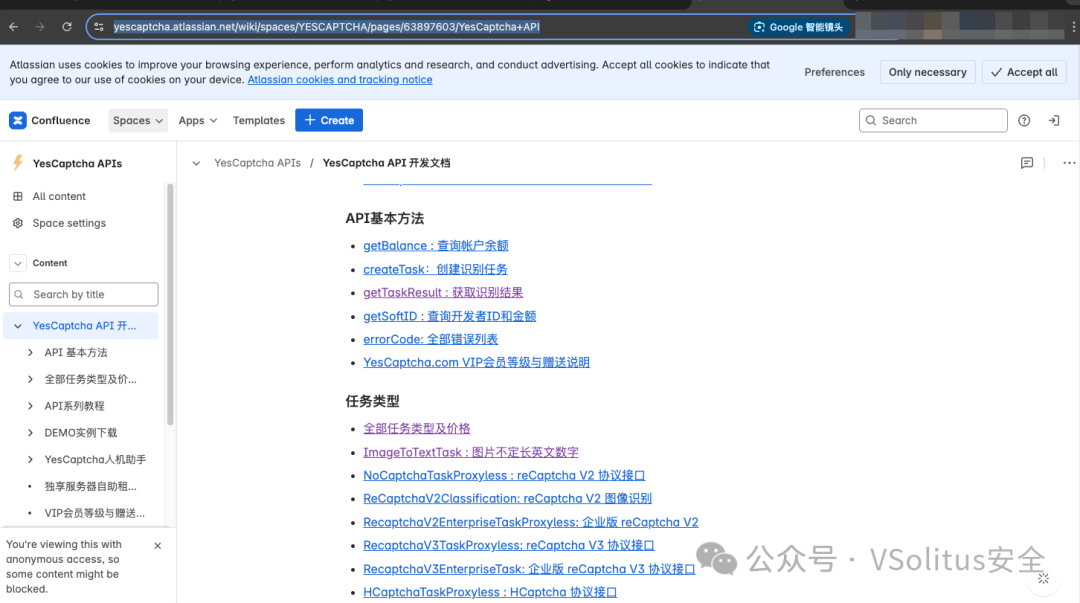Expand the 全部任务类型及价... tree item
The height and width of the screenshot is (603, 1080).
click(30, 380)
